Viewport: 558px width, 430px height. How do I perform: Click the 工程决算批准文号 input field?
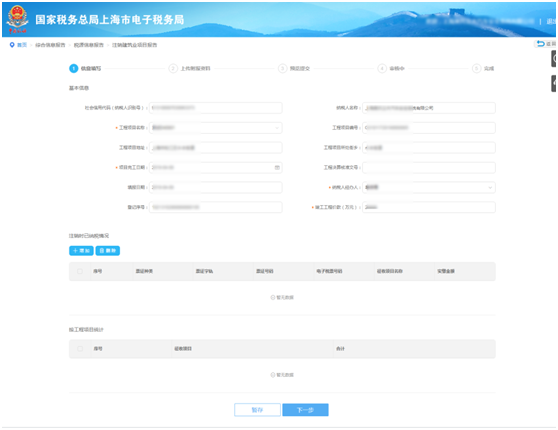(429, 168)
